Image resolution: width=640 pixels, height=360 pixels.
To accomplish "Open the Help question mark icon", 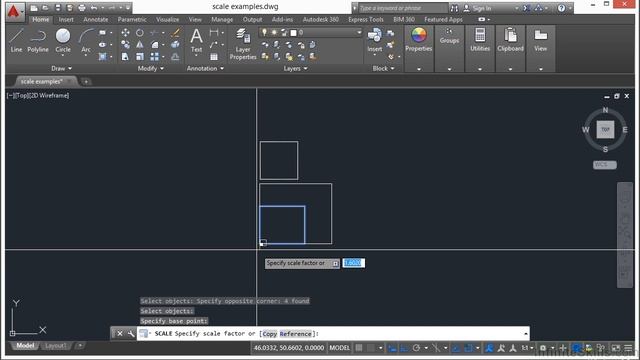I will click(562, 8).
